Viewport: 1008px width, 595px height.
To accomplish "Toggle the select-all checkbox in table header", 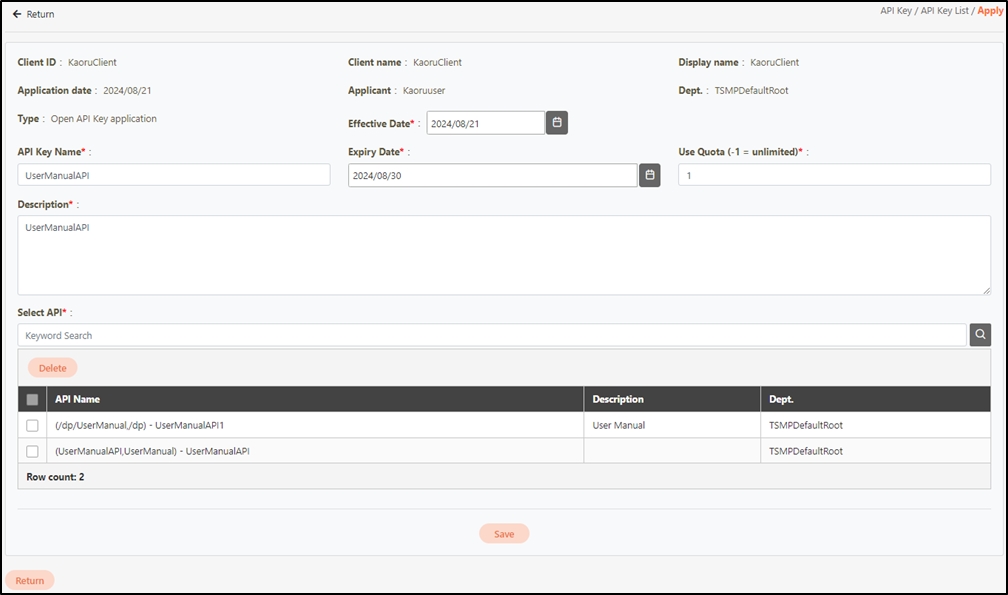I will pos(32,399).
